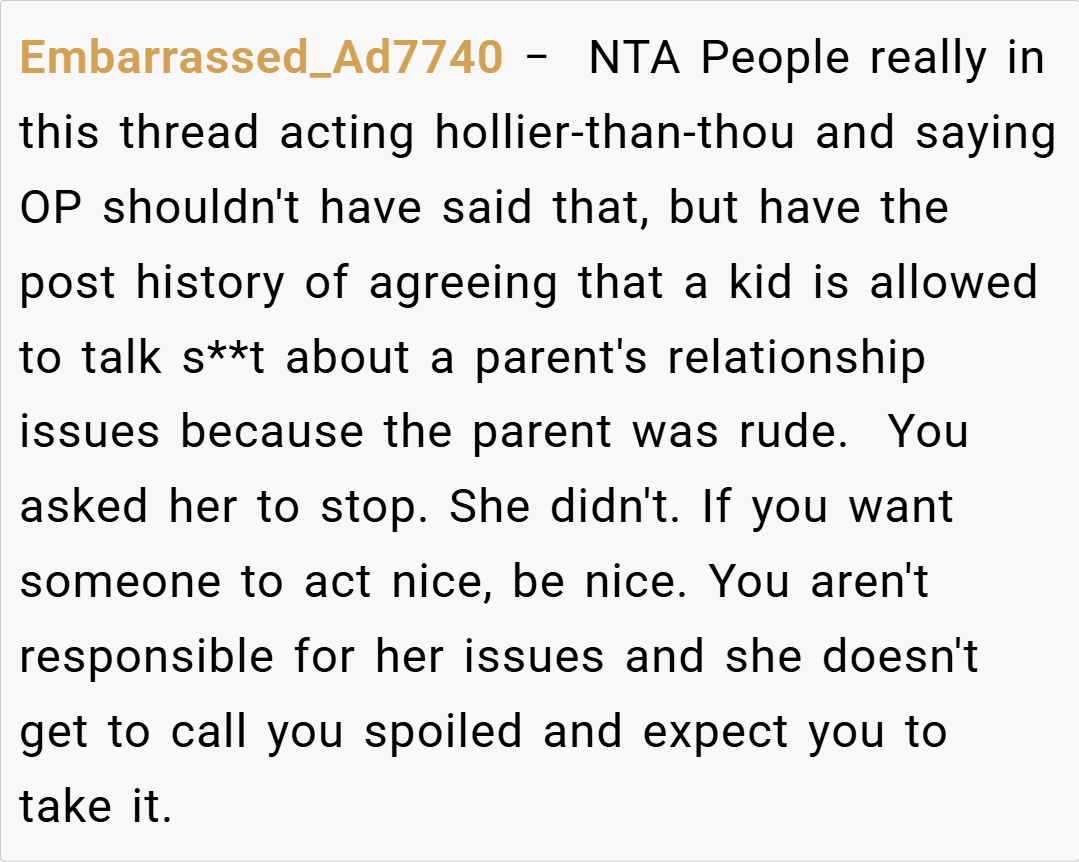Click the word 'relationship' in the comment
The width and height of the screenshot is (1079, 862).
[x=796, y=358]
